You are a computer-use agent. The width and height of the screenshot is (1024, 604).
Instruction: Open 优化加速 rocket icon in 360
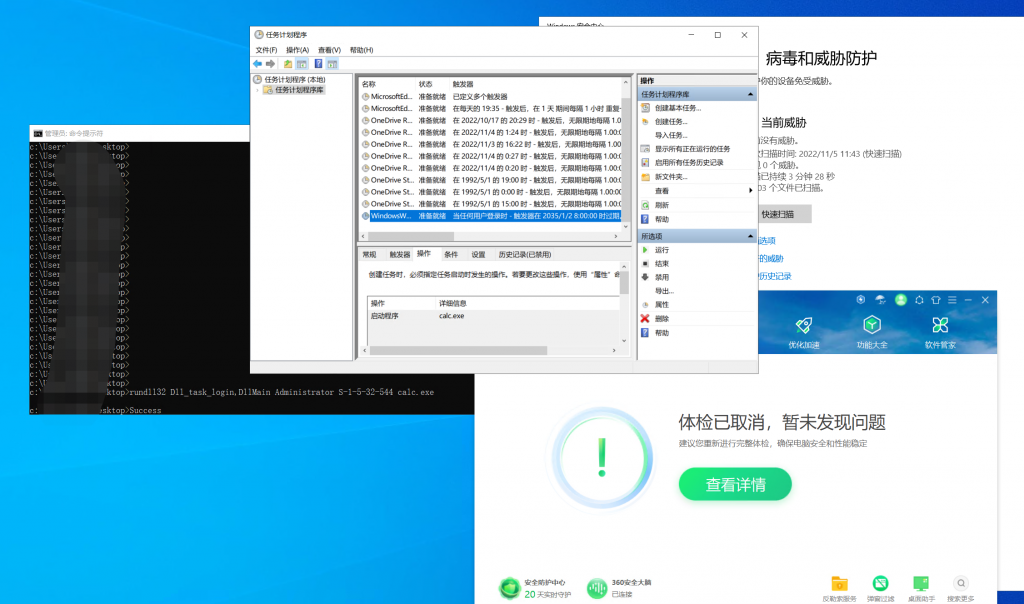click(x=803, y=325)
